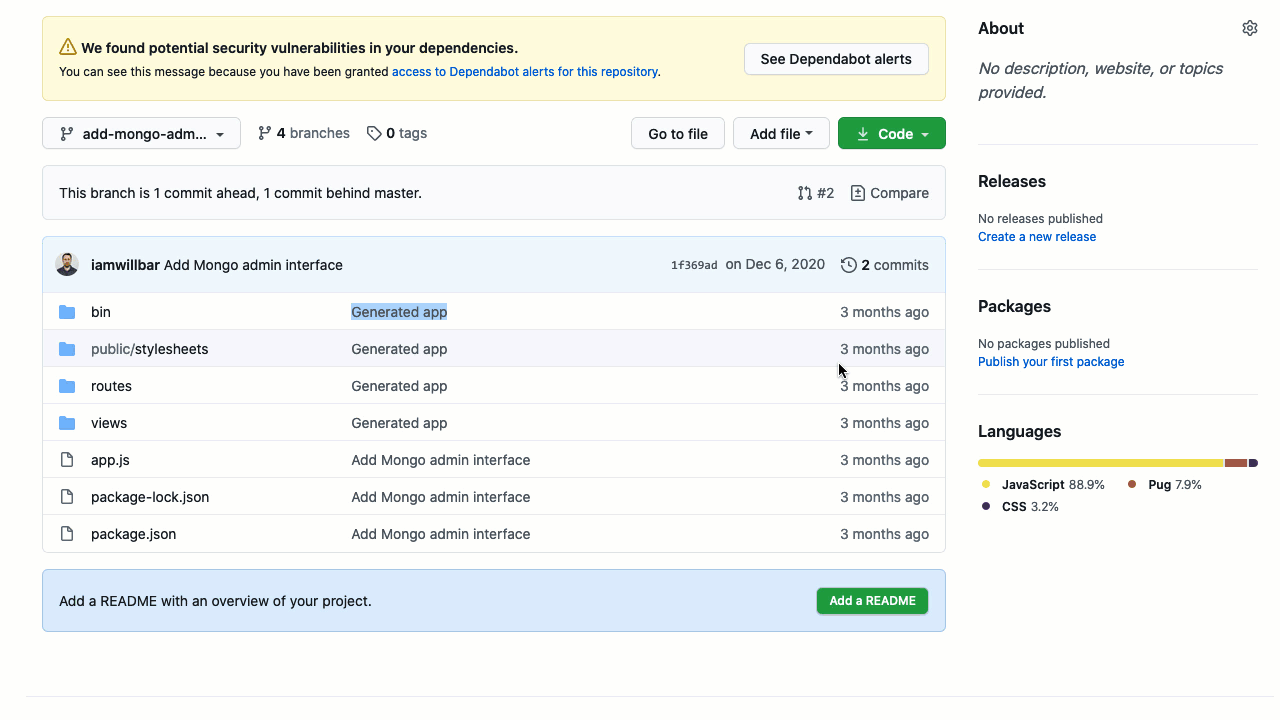The height and width of the screenshot is (720, 1280).
Task: Click the warning triangle icon in the security banner
Action: click(x=68, y=47)
